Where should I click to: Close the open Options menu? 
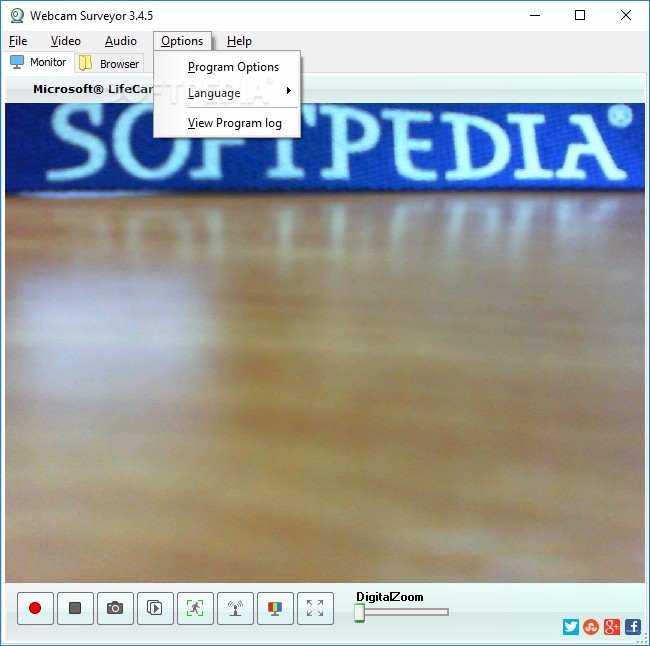click(x=182, y=41)
